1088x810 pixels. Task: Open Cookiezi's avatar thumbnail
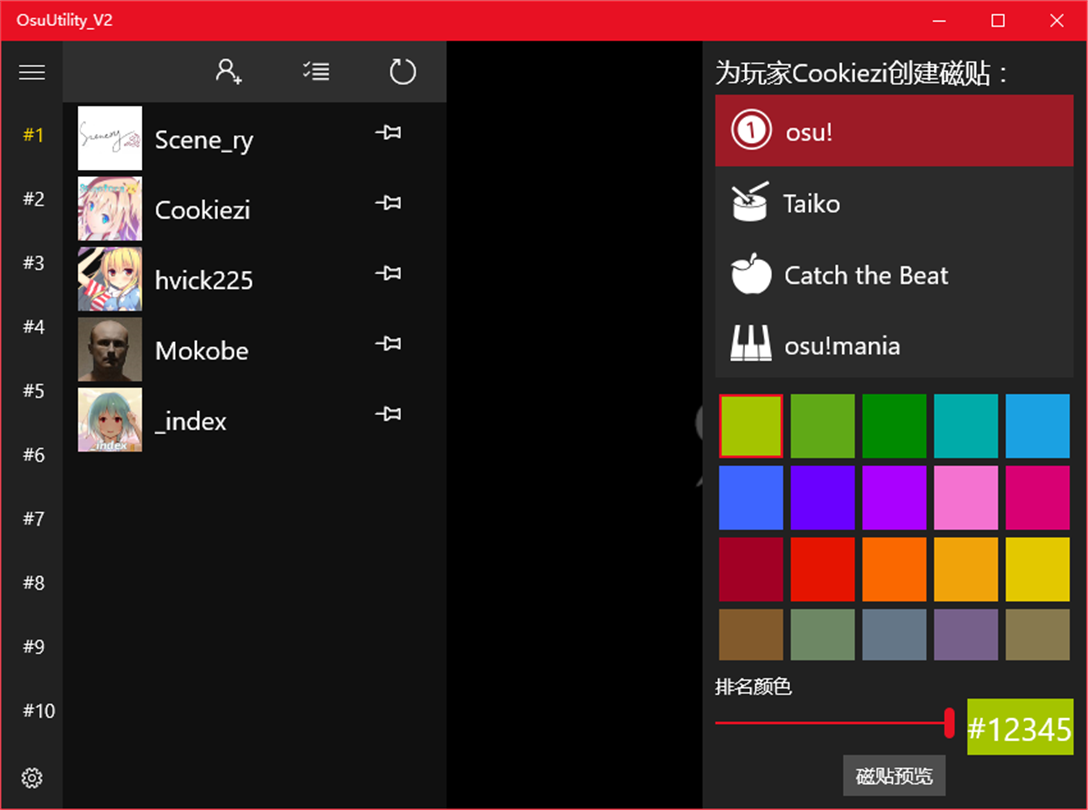click(110, 208)
